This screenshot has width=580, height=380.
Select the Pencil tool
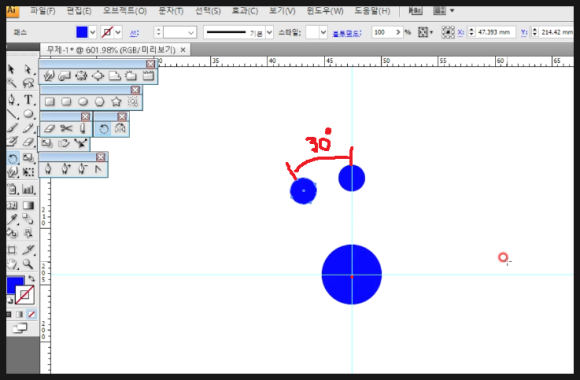28,128
